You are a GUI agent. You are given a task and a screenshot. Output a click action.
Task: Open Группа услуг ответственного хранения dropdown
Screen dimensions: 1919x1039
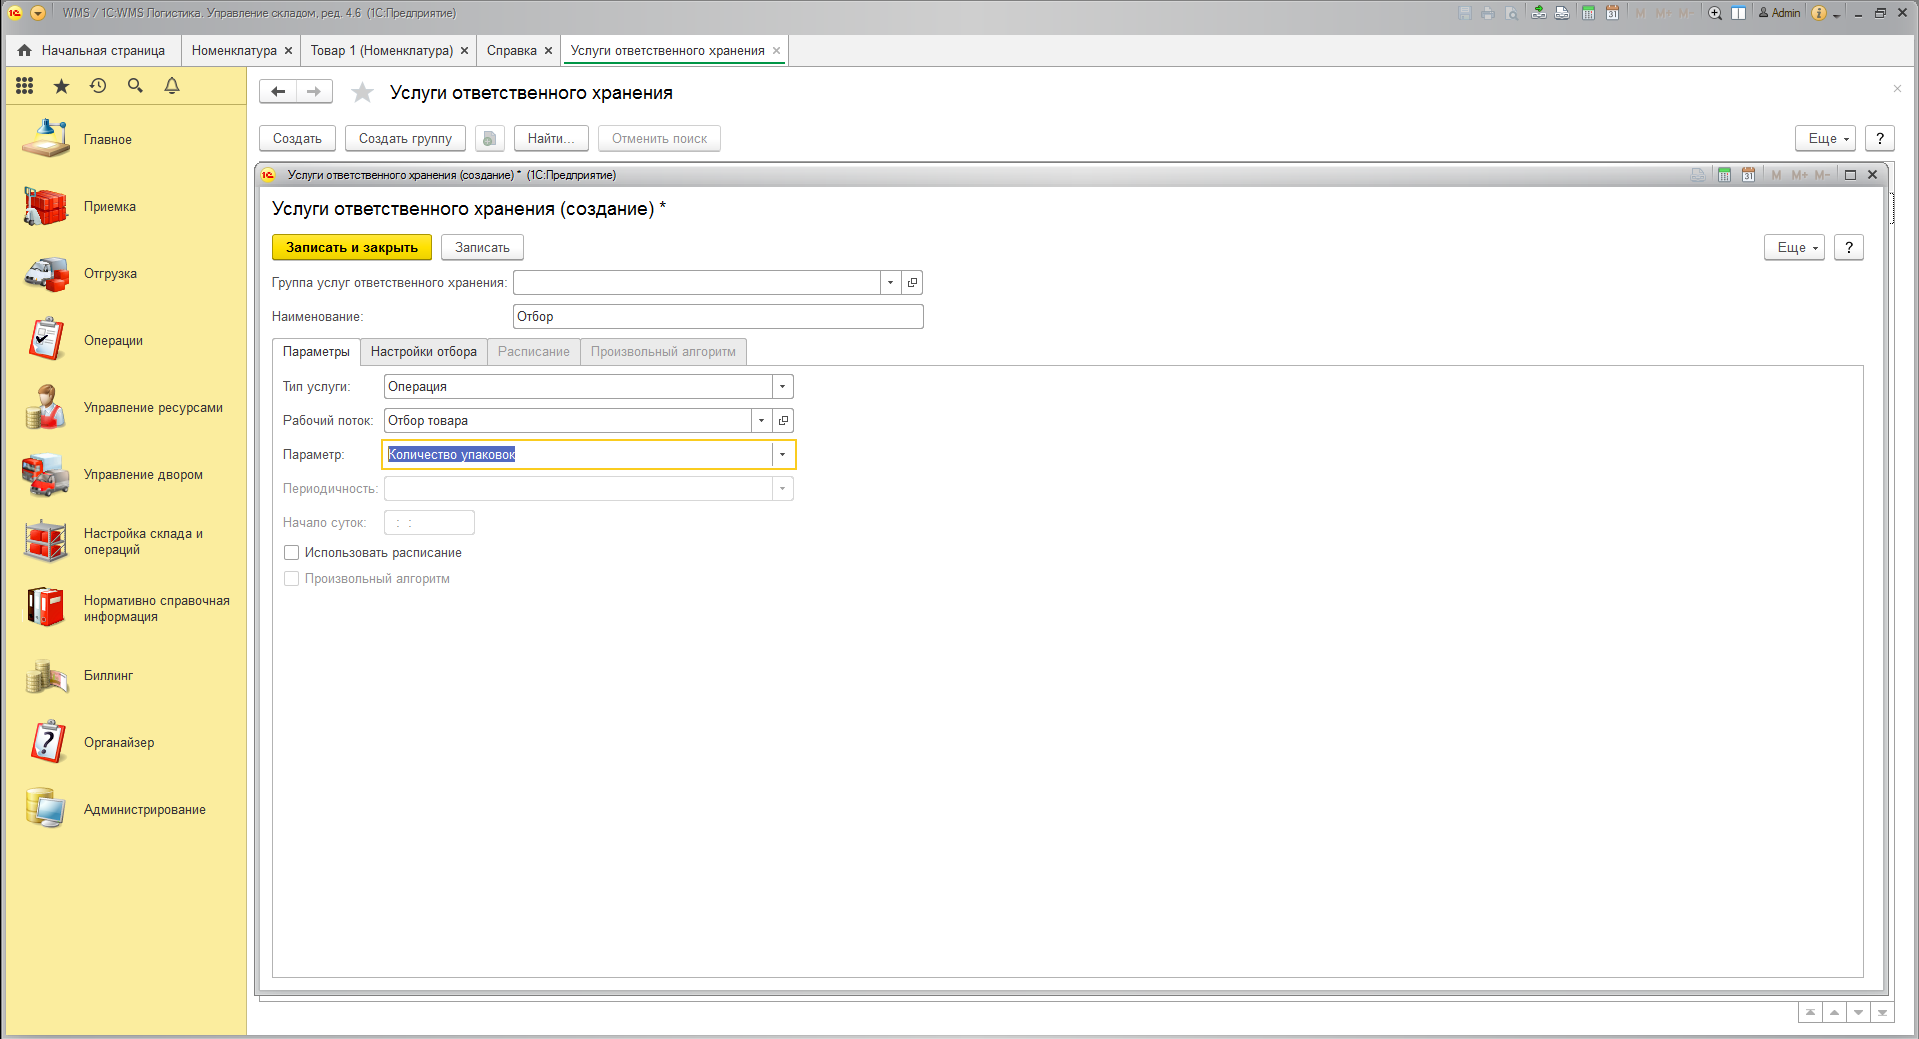click(890, 283)
